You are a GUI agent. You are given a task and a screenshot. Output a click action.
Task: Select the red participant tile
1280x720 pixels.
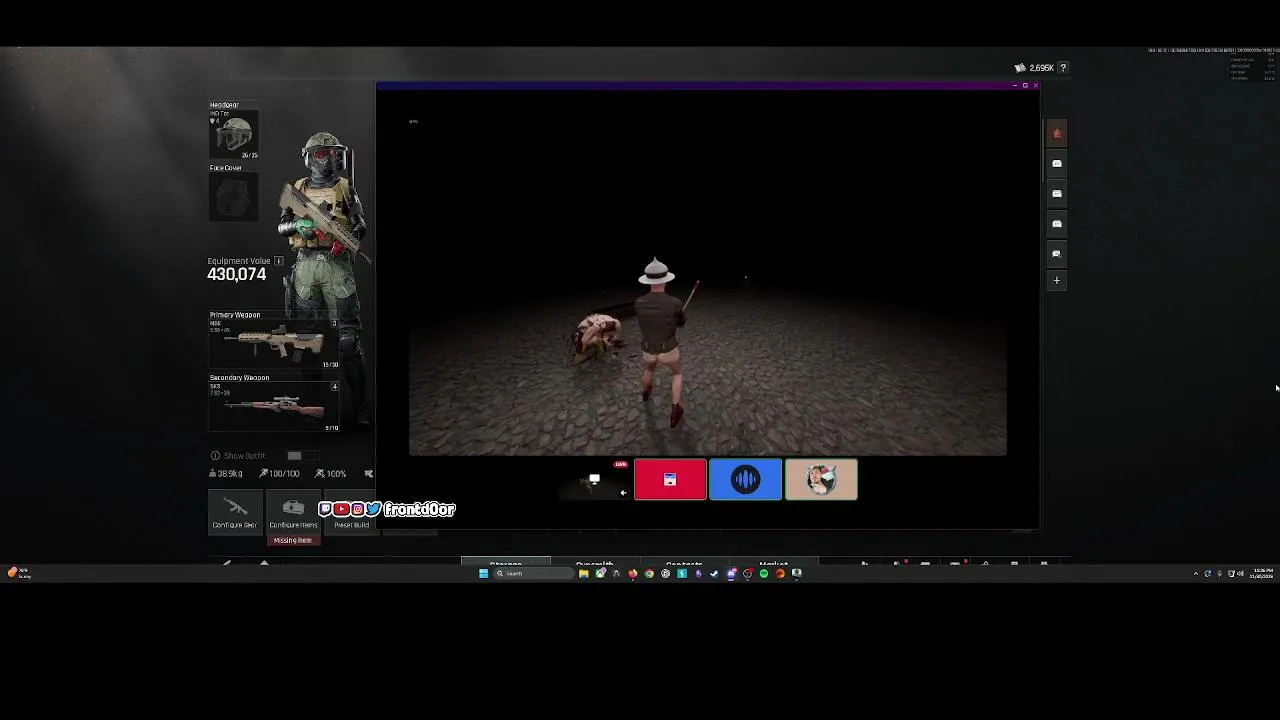tap(670, 480)
